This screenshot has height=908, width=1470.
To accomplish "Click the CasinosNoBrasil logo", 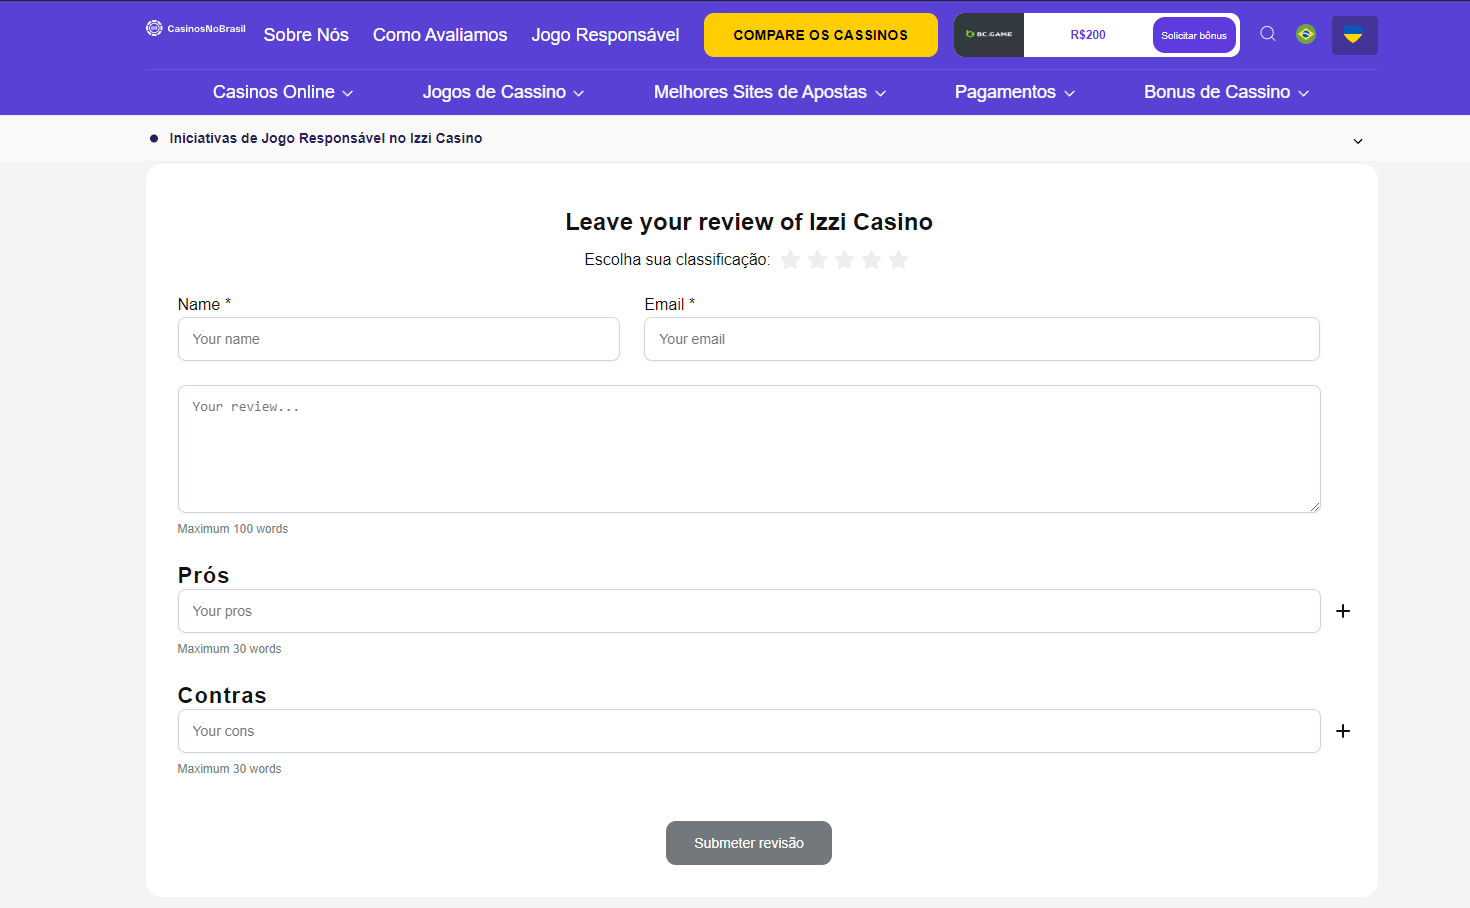I will click(196, 28).
